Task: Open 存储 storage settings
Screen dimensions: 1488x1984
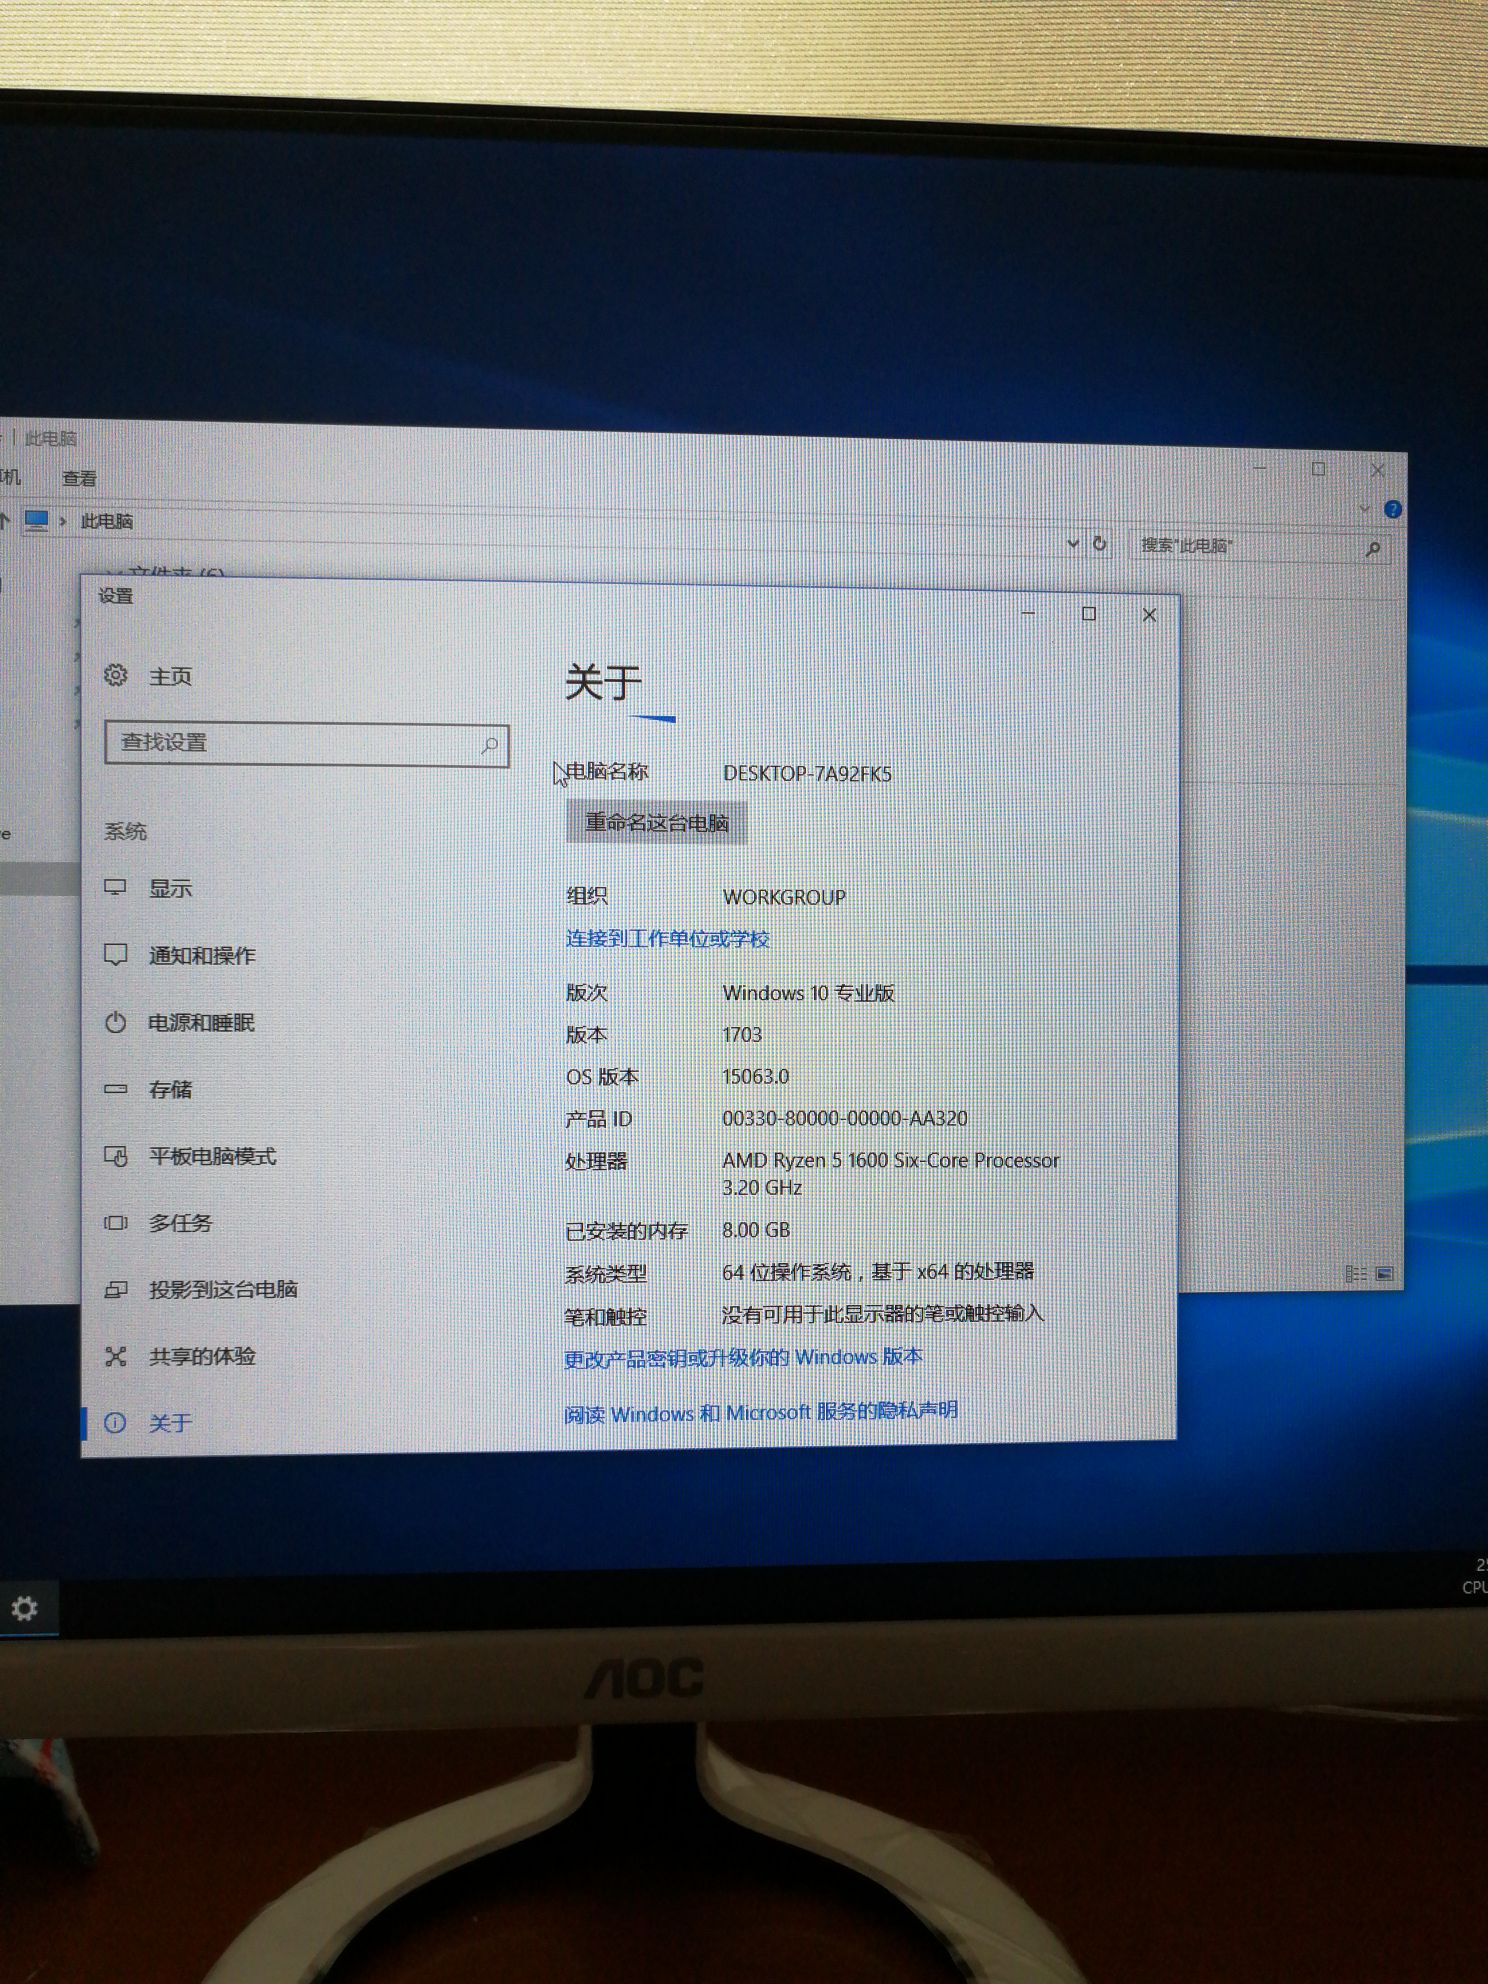Action: [x=170, y=1089]
